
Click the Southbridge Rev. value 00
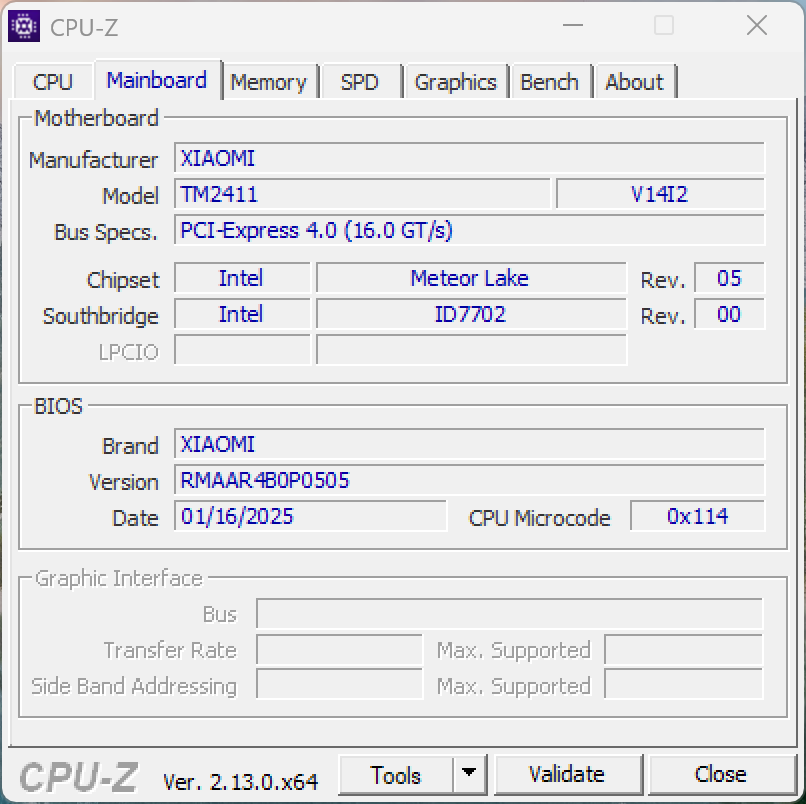point(729,314)
